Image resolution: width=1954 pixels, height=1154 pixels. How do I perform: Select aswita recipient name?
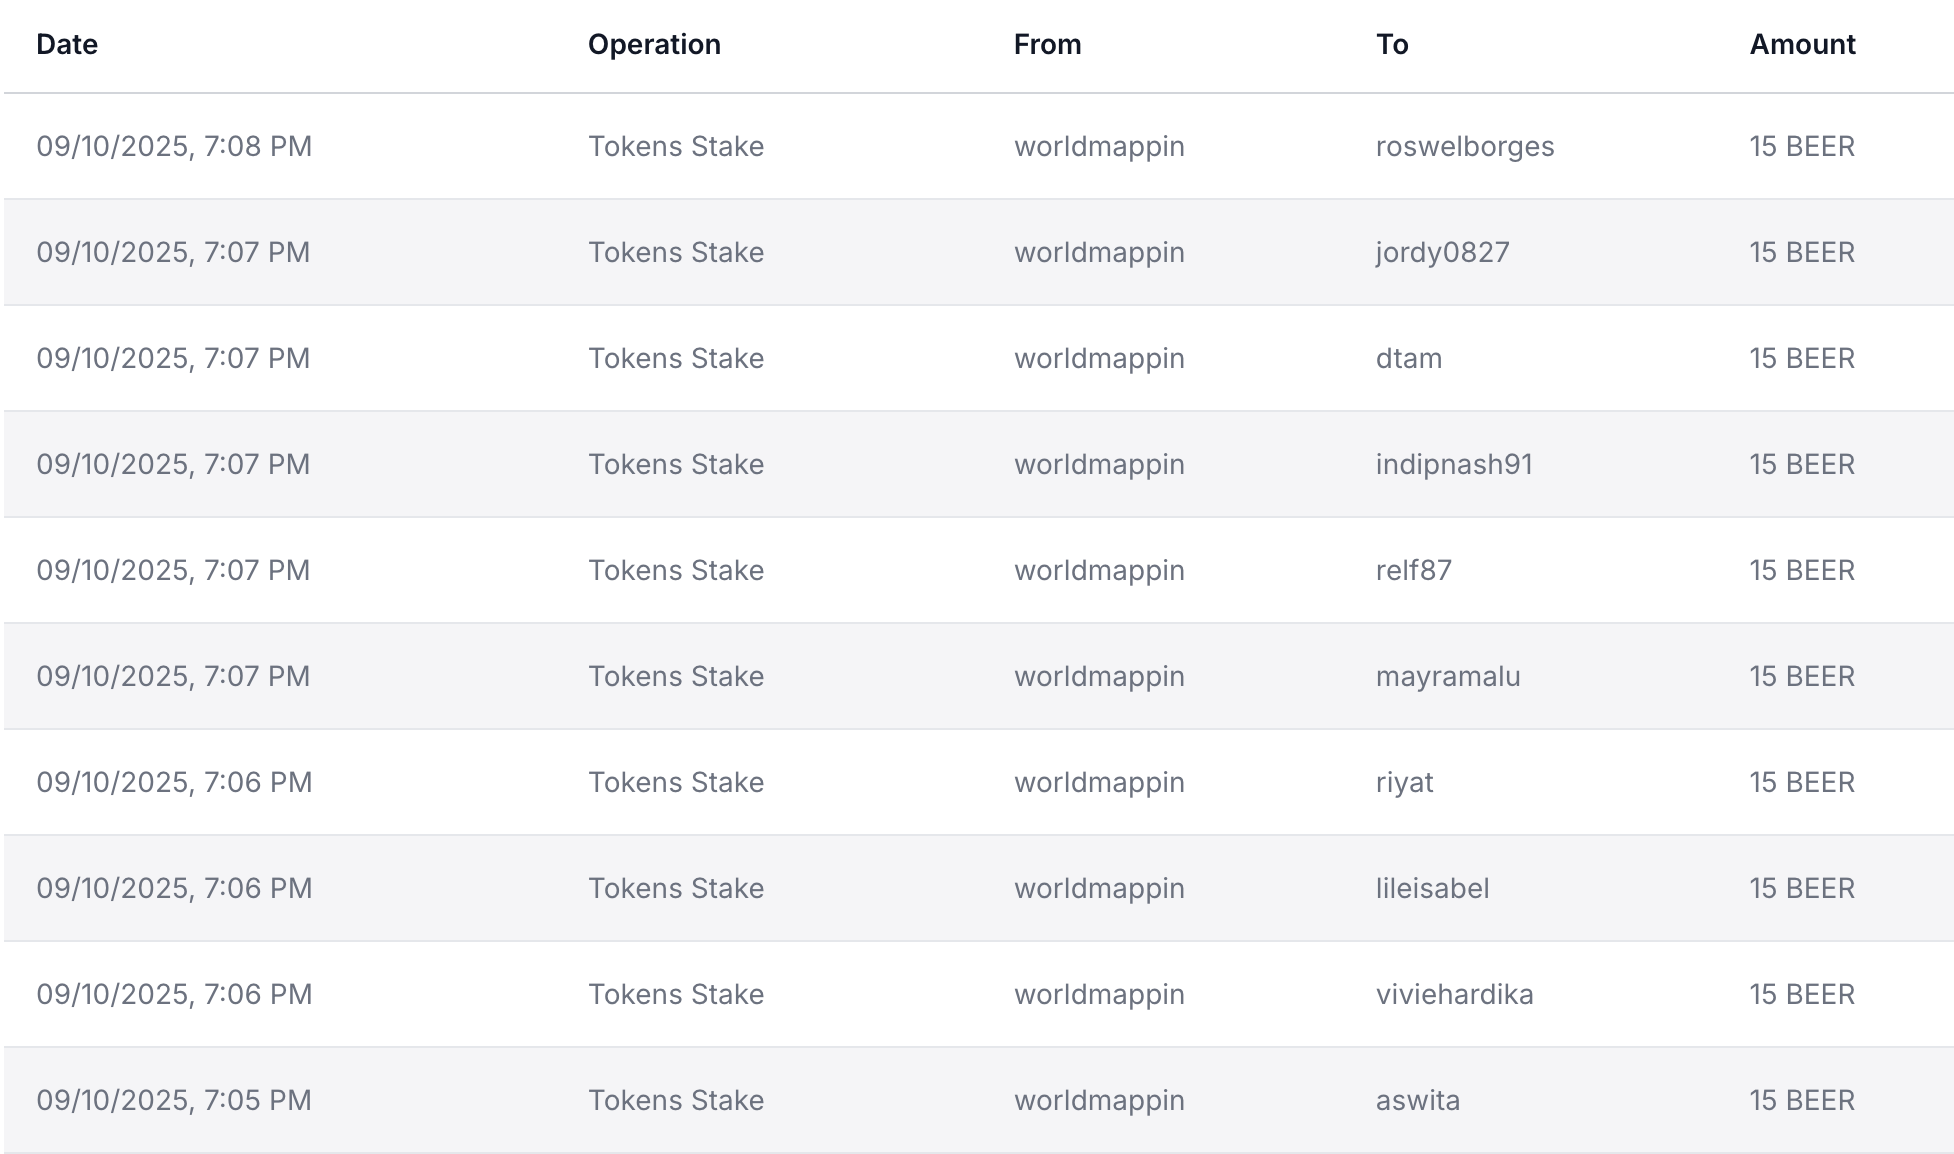(1418, 1100)
